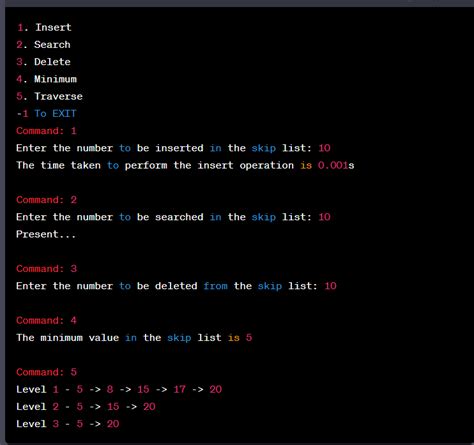Click the 'number to be searched' prompt line
Viewport: 474px width, 445px height.
(x=173, y=217)
